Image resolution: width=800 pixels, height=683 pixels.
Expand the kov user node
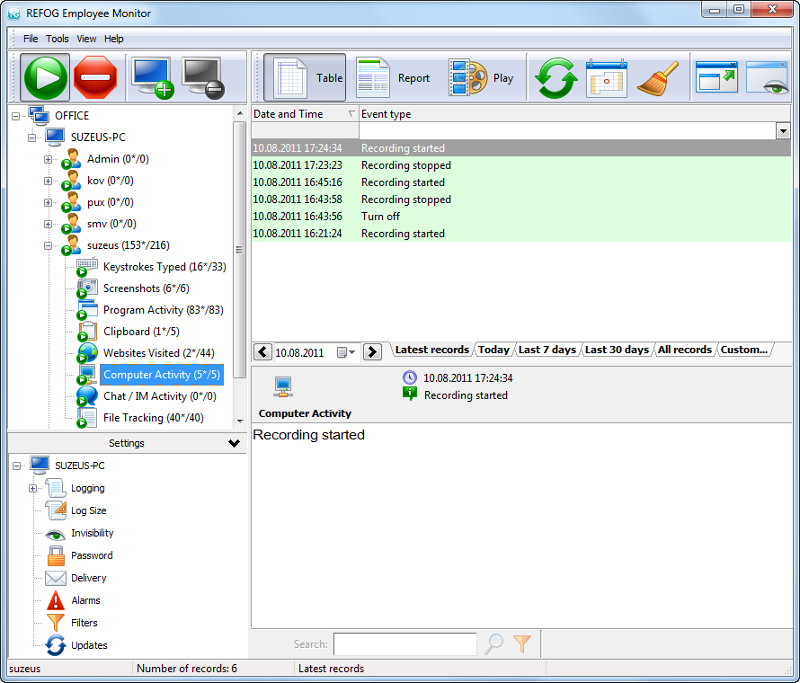(x=48, y=181)
